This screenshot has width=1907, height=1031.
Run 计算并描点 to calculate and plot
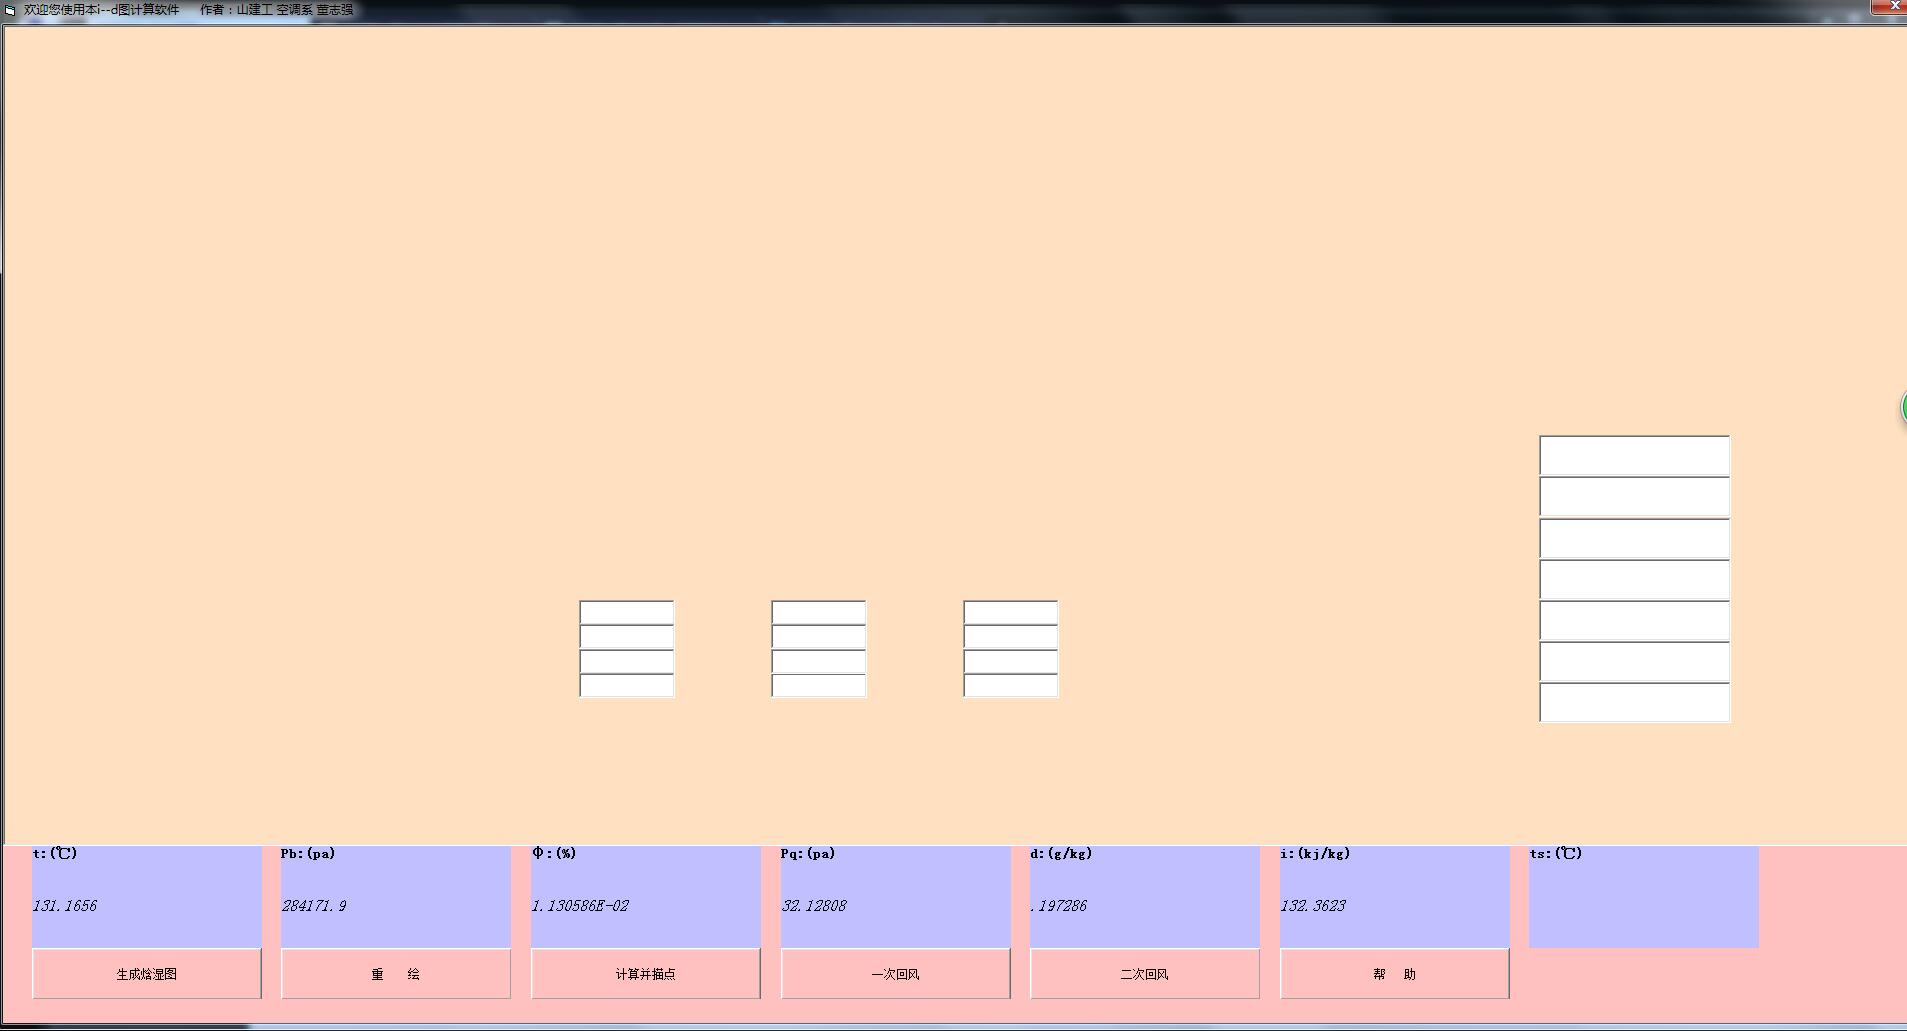pyautogui.click(x=646, y=974)
